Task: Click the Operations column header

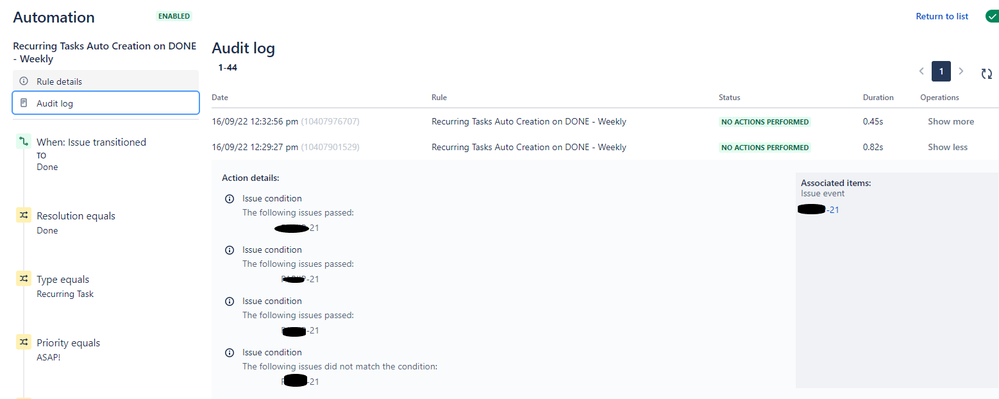Action: 939,98
